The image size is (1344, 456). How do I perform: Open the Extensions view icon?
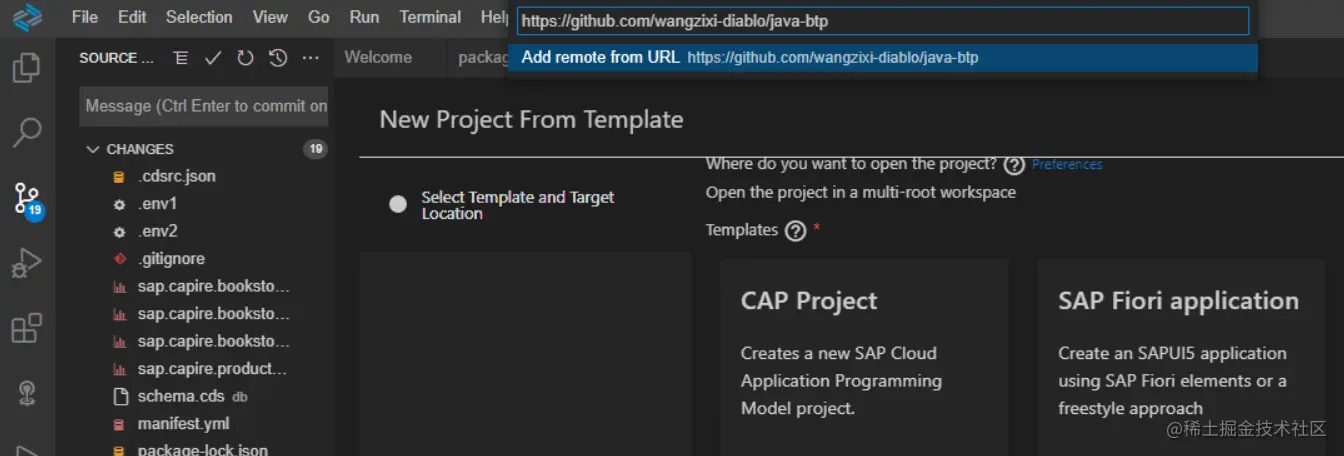(27, 328)
